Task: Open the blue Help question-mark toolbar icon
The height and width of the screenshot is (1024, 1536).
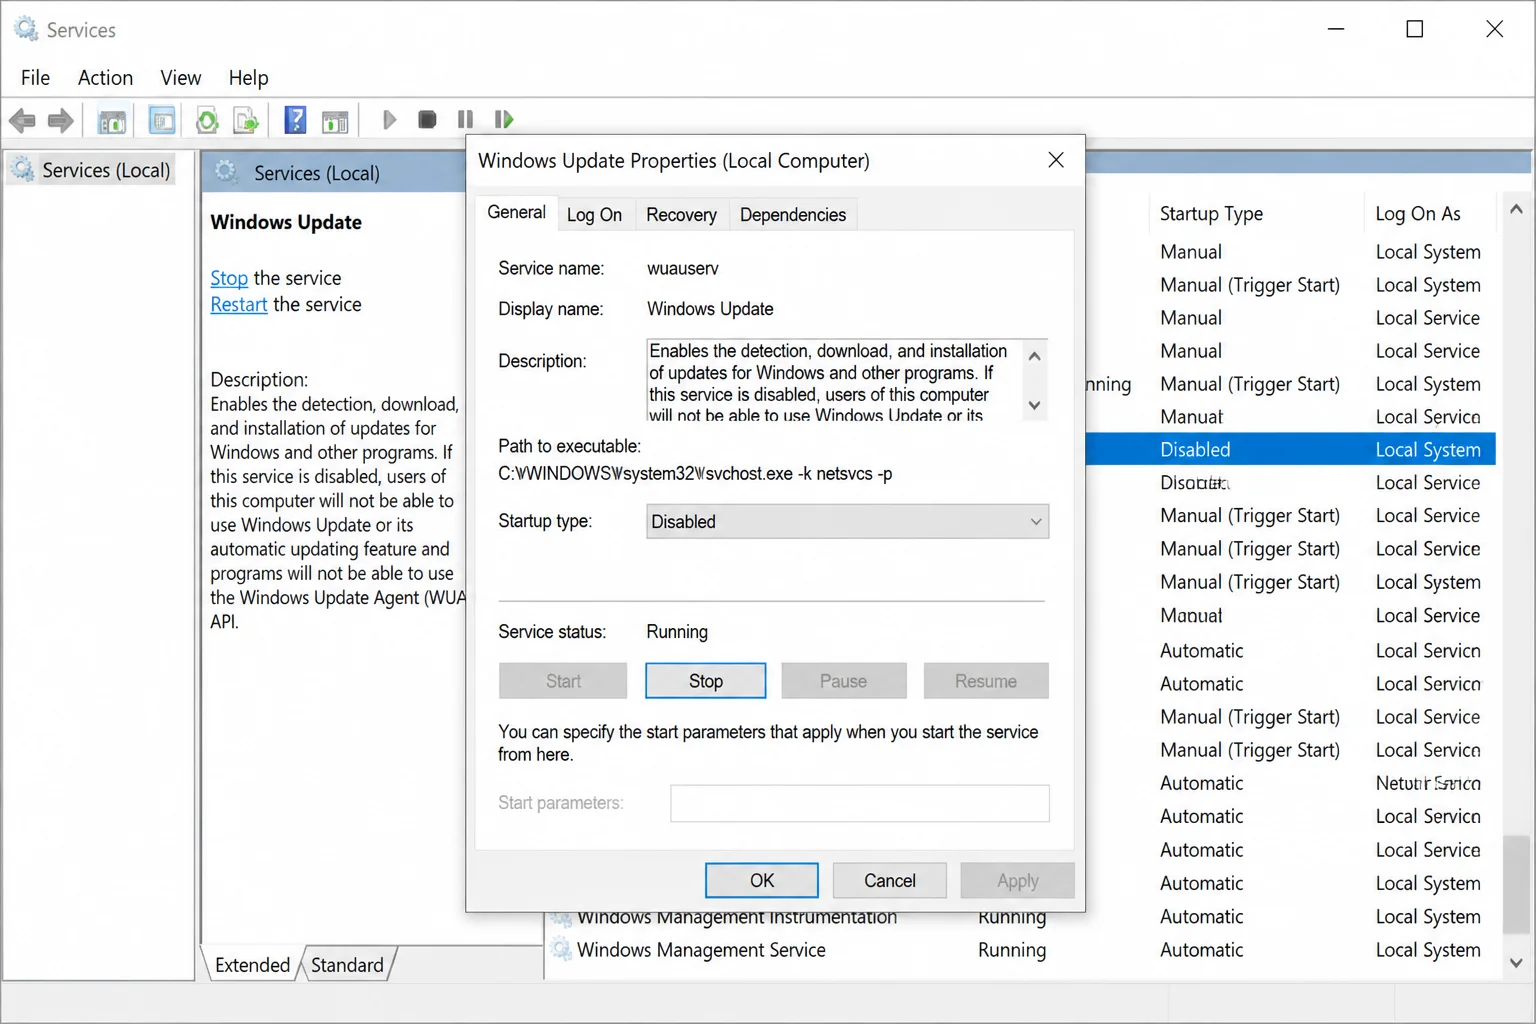Action: [295, 120]
